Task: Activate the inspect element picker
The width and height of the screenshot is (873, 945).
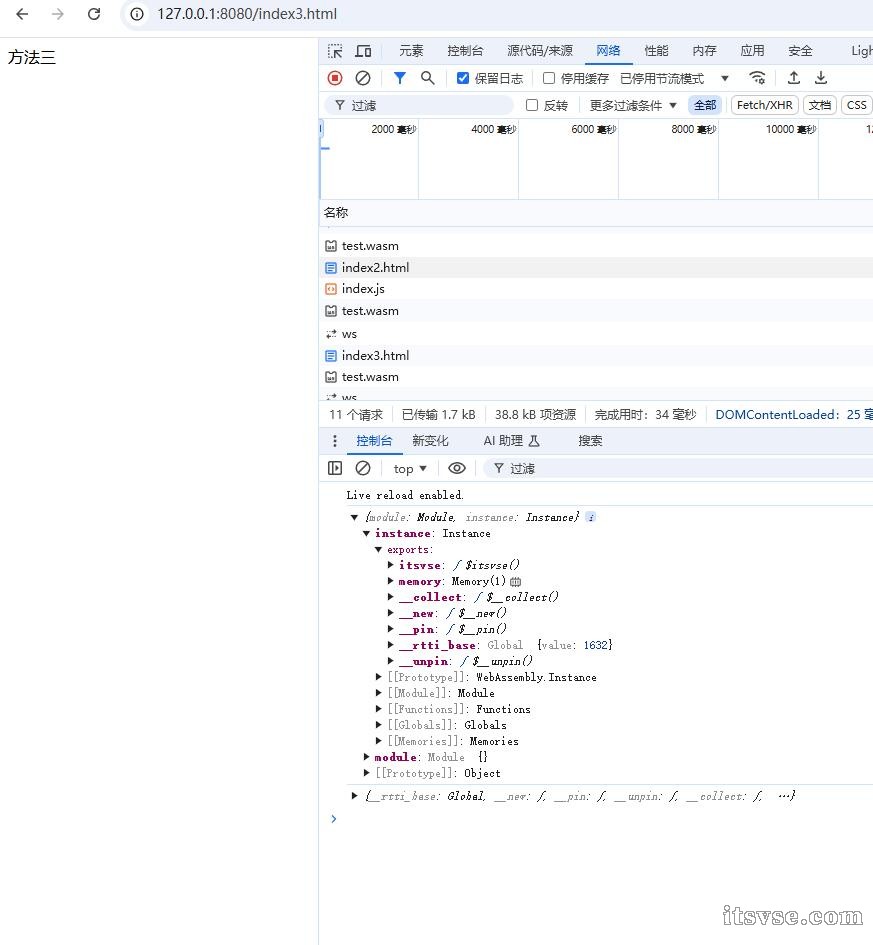Action: [335, 51]
